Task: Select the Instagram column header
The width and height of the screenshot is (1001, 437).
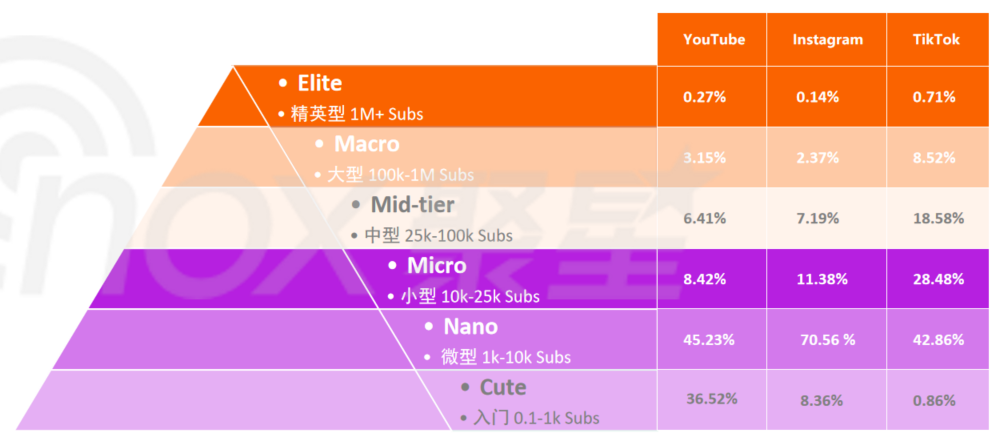Action: (x=827, y=40)
